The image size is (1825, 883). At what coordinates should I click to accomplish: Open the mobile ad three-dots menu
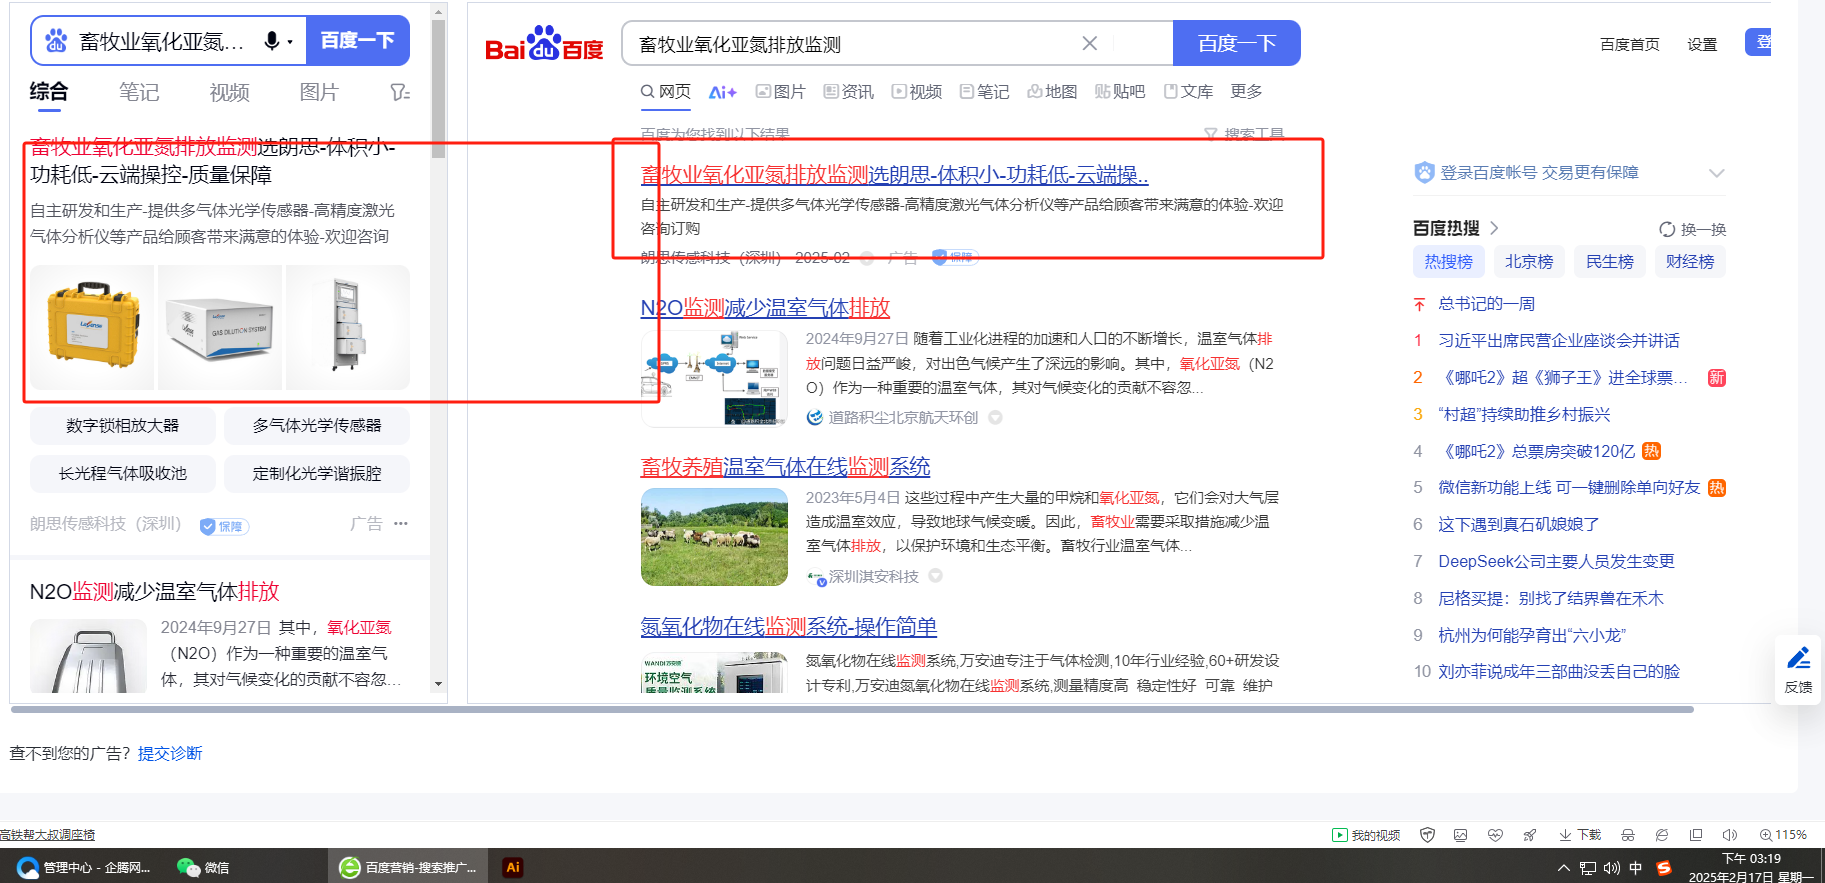pyautogui.click(x=401, y=524)
